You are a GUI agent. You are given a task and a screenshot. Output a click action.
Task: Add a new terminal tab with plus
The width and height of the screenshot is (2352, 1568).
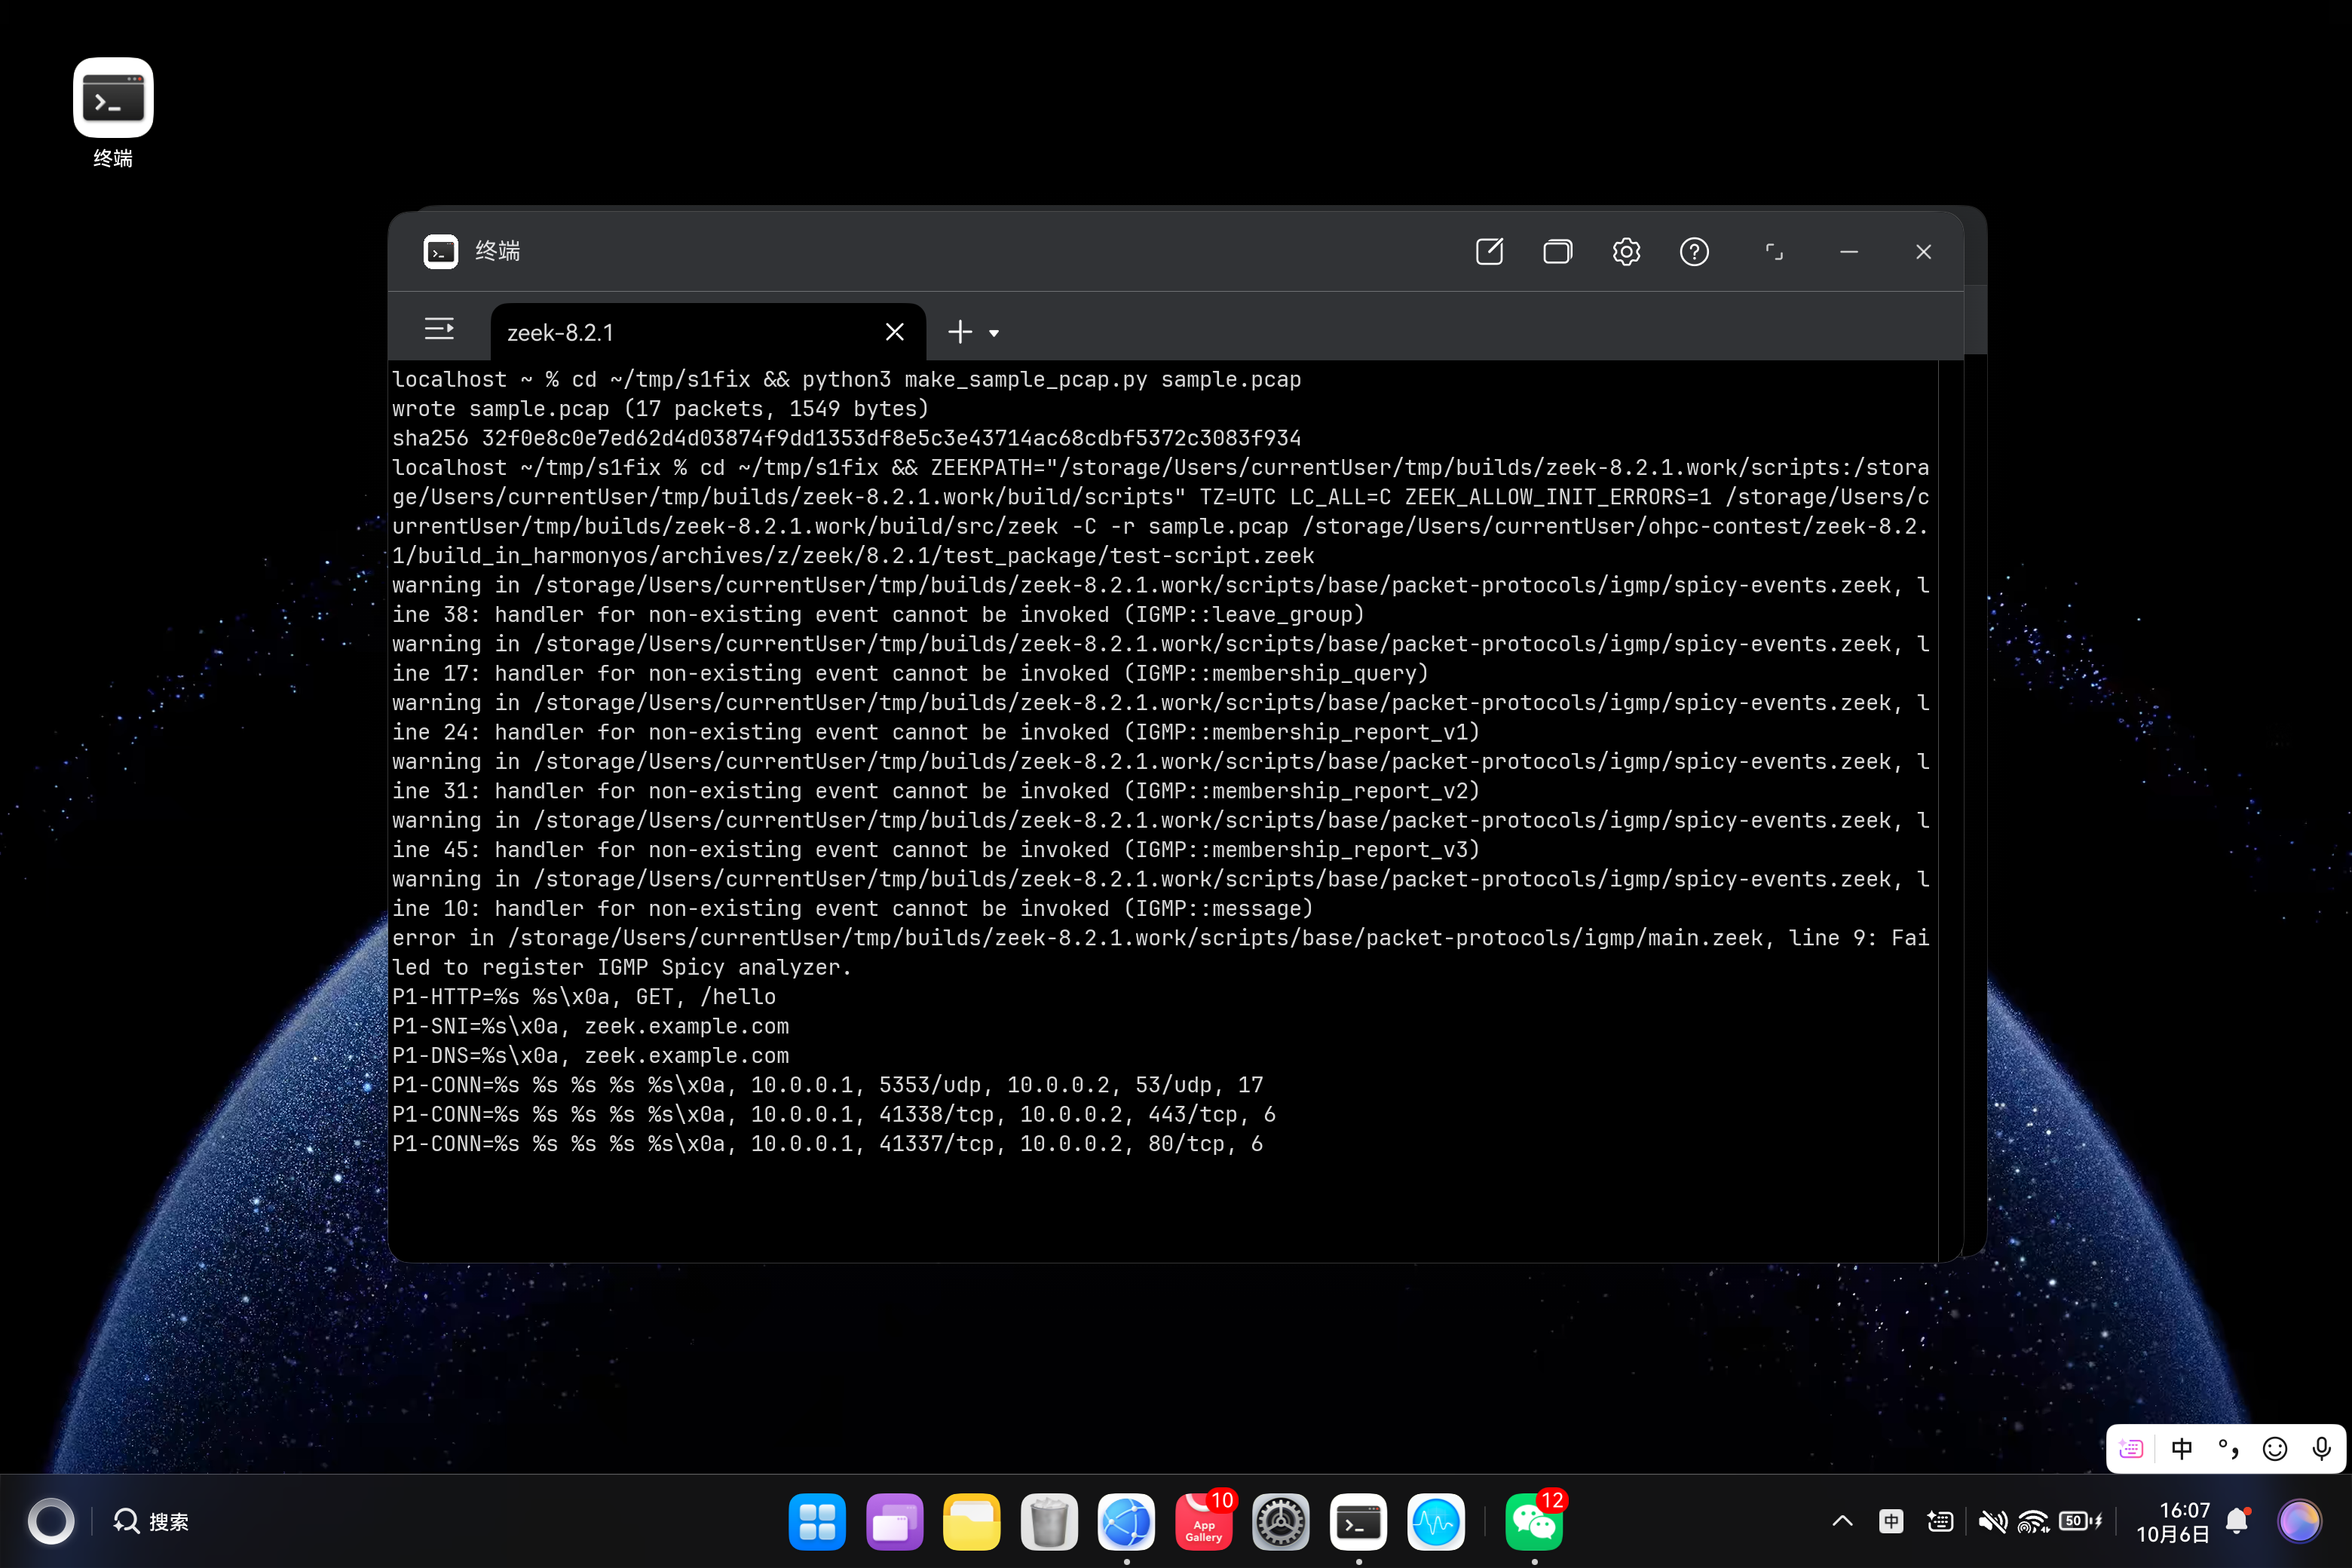(960, 332)
